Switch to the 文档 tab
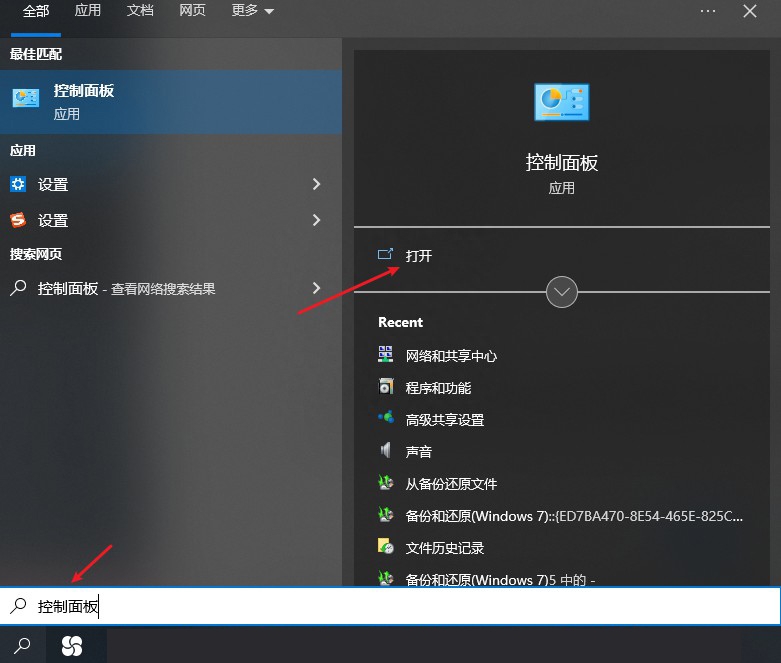Image resolution: width=781 pixels, height=663 pixels. (139, 10)
